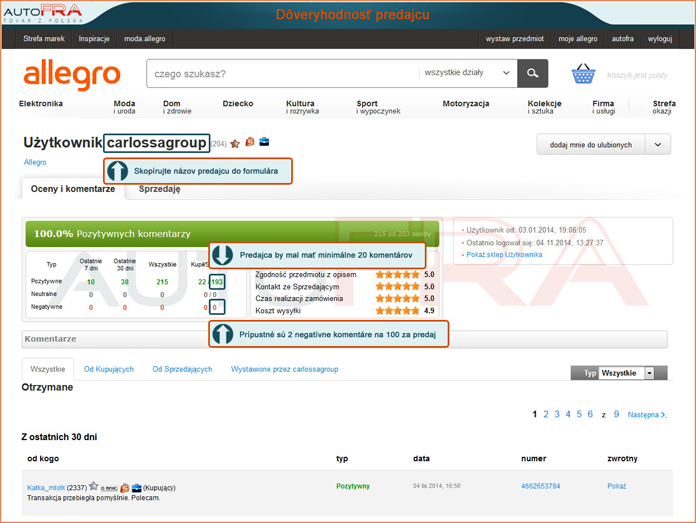
Task: Open the 'Kolekcje i sztuka' category
Action: [x=545, y=107]
